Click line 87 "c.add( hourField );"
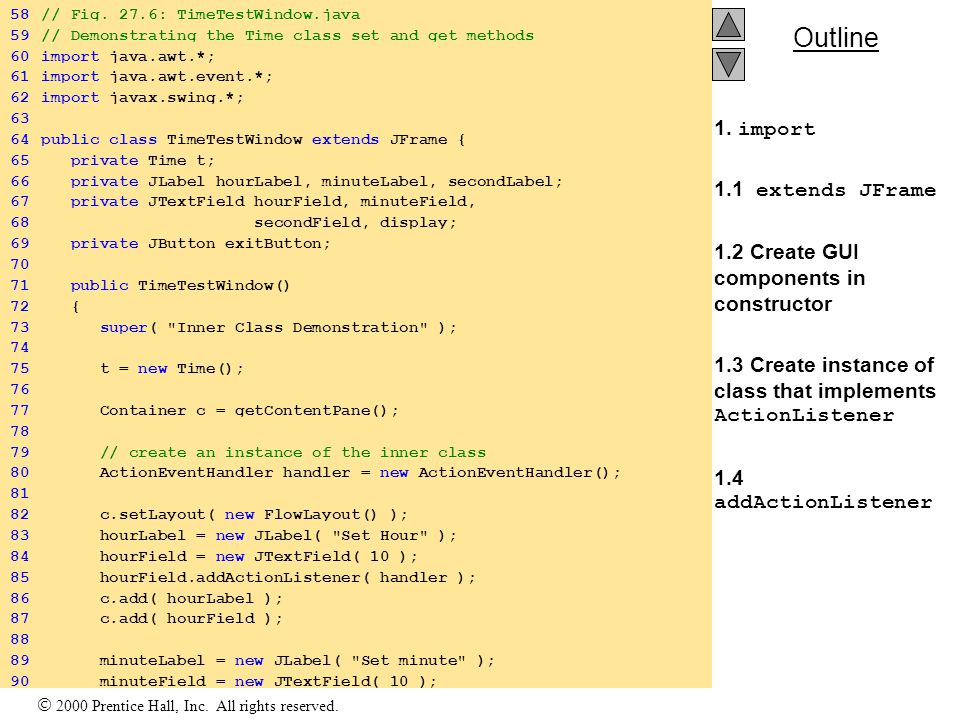The height and width of the screenshot is (720, 960). pyautogui.click(x=191, y=618)
